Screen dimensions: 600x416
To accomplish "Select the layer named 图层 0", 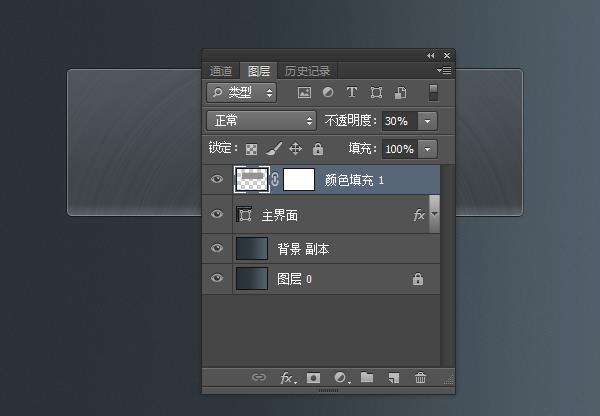I will [321, 279].
